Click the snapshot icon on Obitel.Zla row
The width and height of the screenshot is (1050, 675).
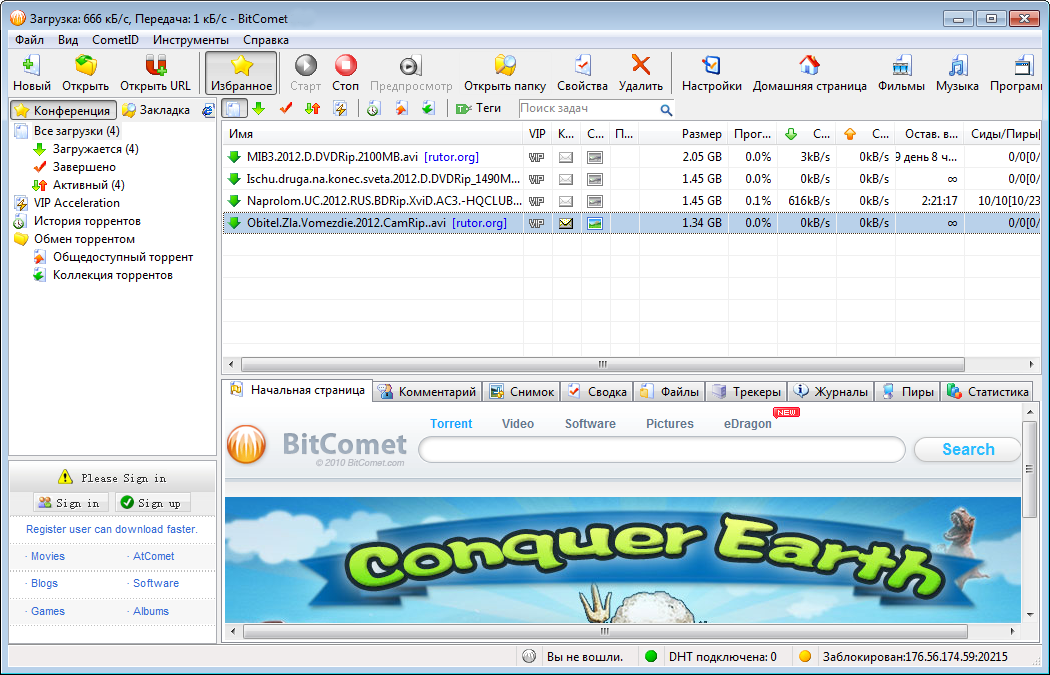point(595,223)
